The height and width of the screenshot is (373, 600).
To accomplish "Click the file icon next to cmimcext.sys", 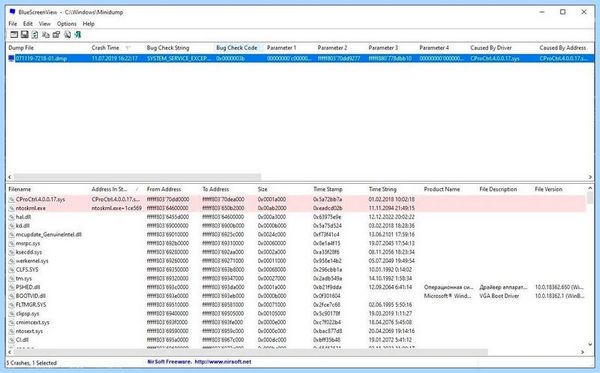I will tap(11, 323).
